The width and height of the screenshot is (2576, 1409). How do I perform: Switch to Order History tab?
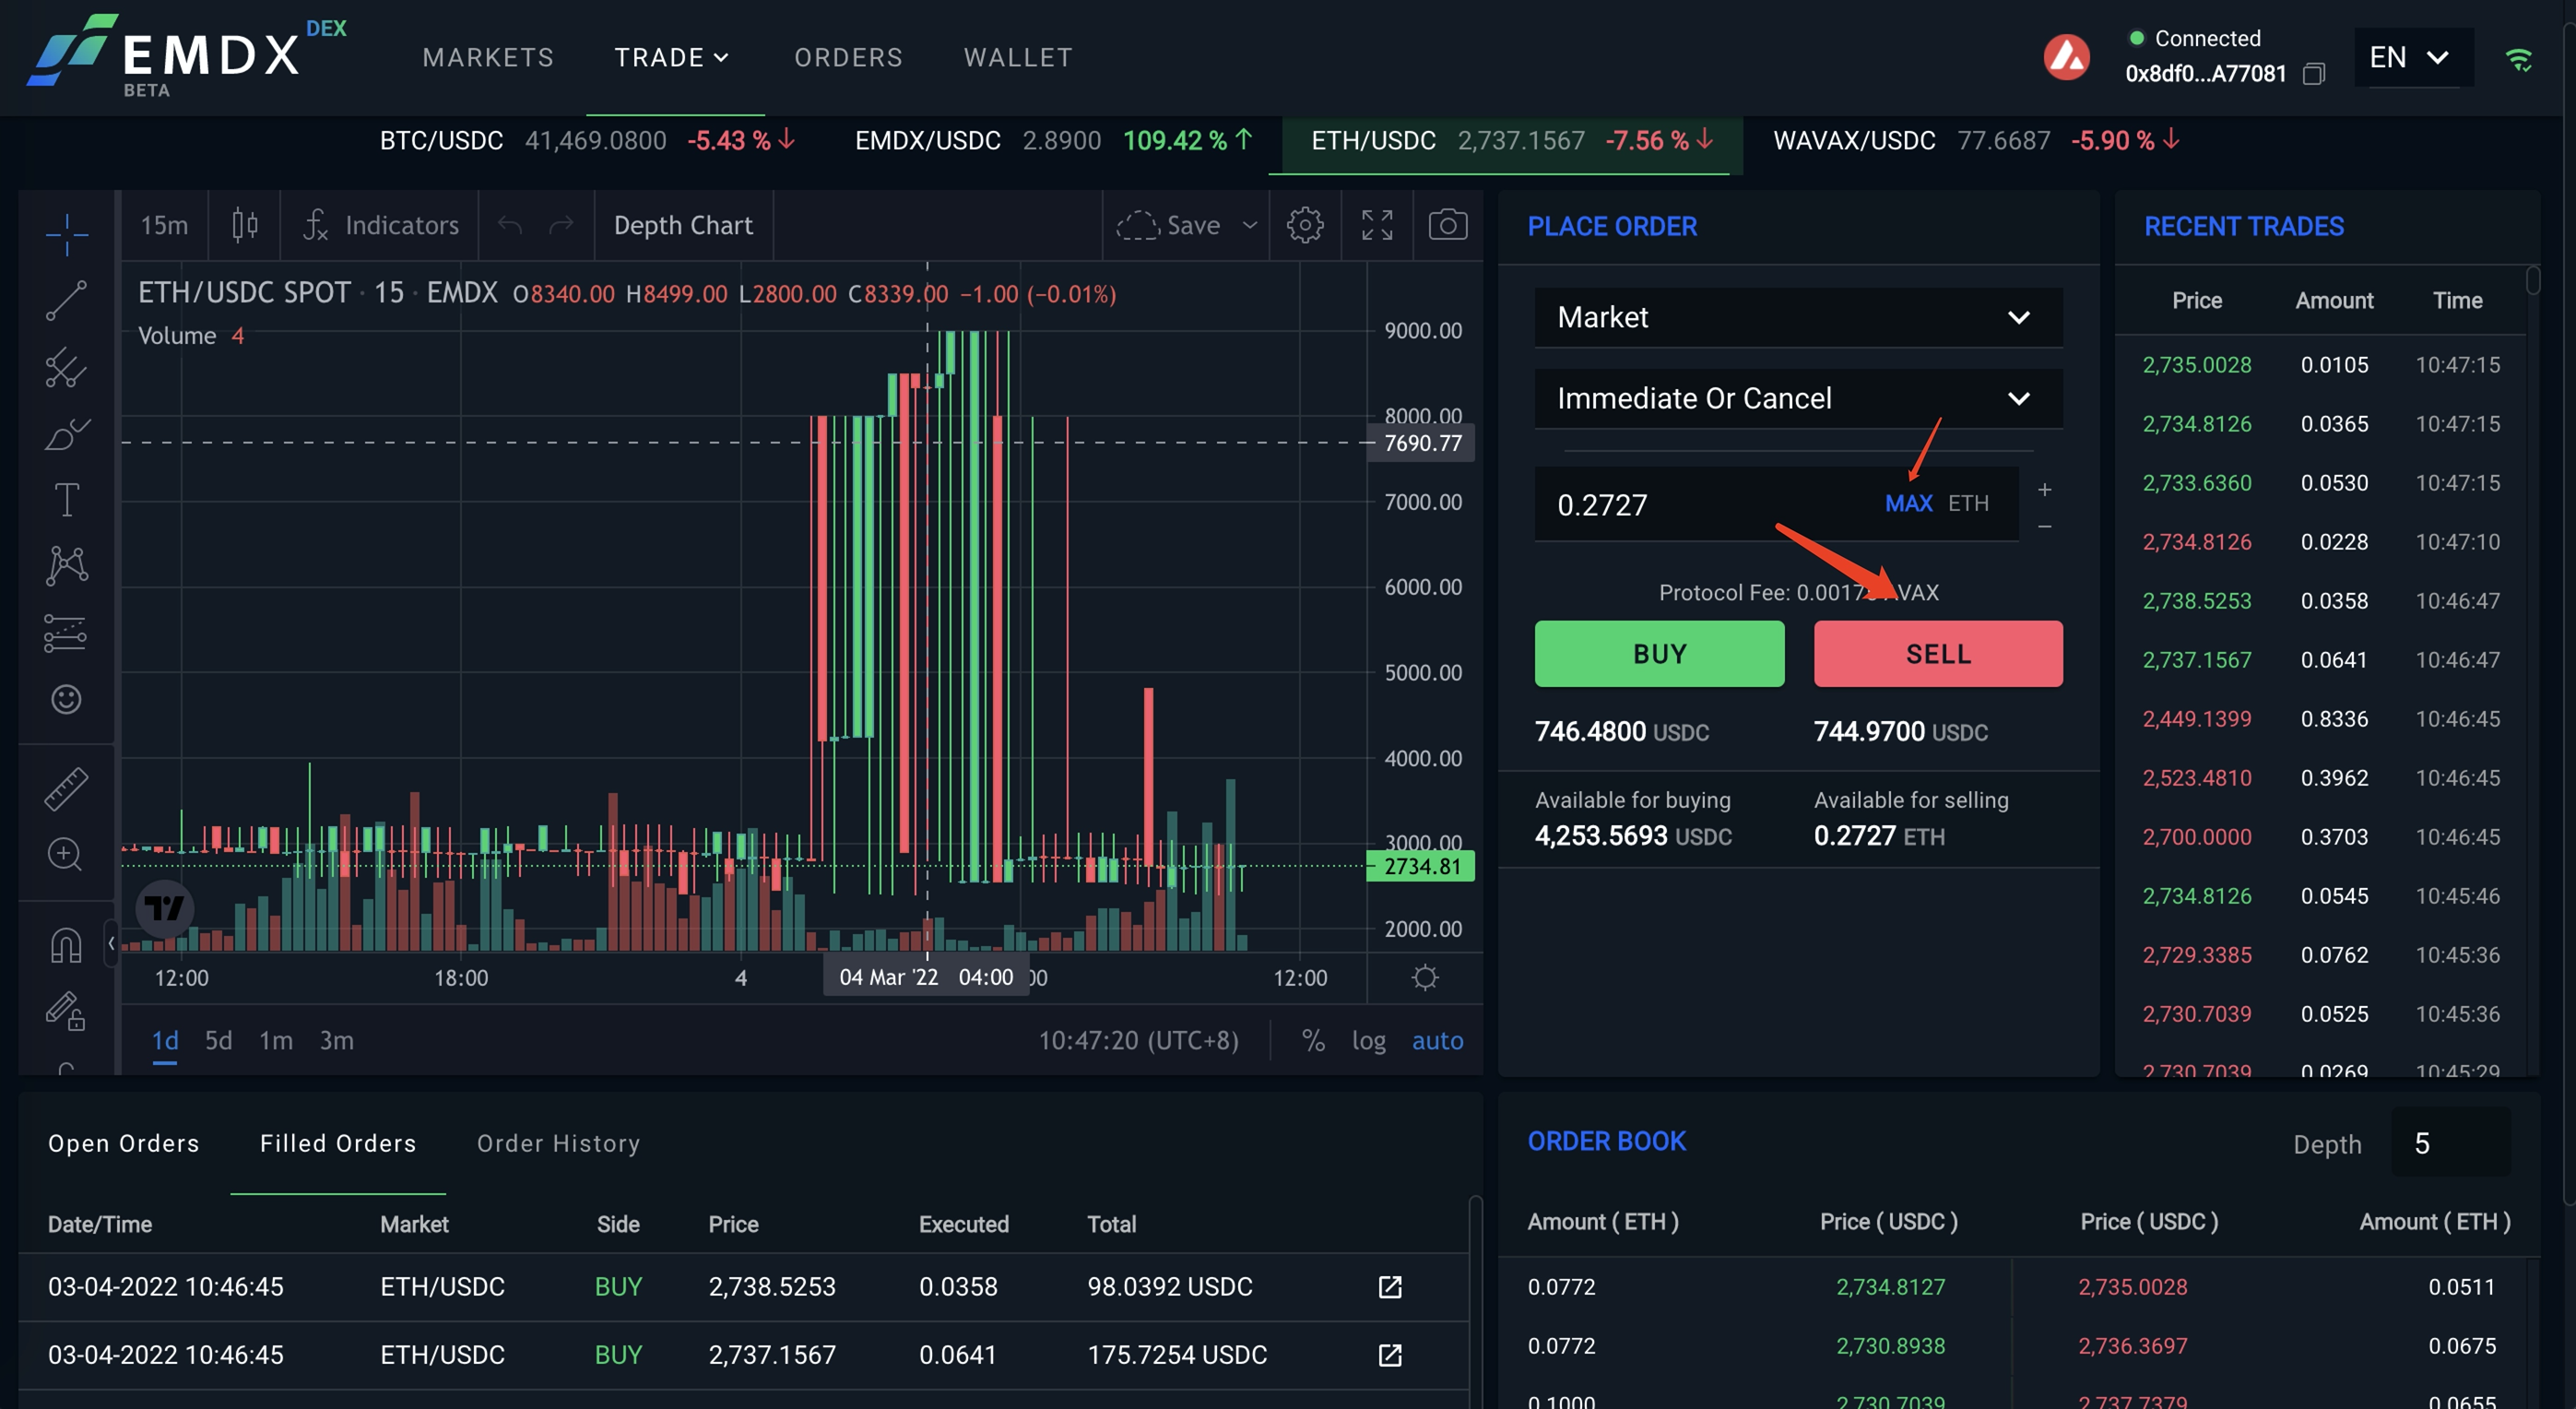[x=558, y=1143]
